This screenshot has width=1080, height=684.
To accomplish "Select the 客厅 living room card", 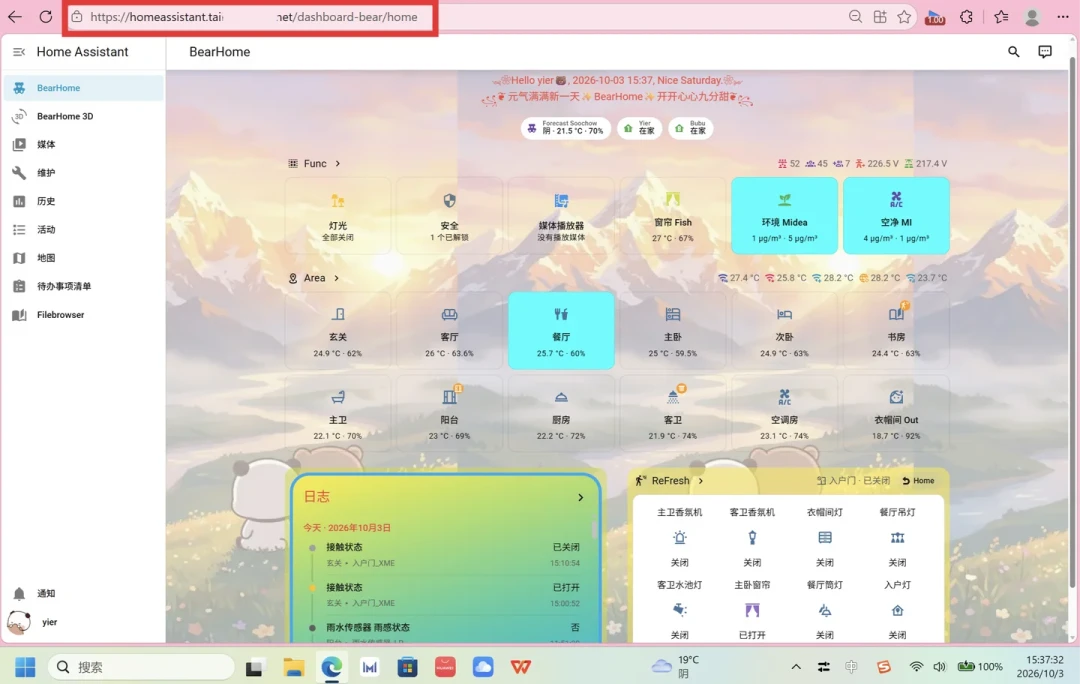I will (449, 331).
